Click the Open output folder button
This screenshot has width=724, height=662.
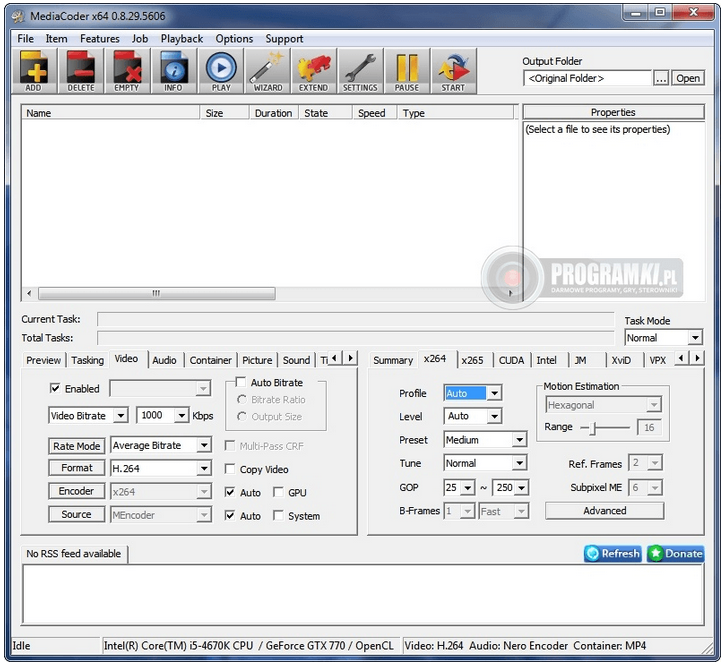[x=688, y=78]
